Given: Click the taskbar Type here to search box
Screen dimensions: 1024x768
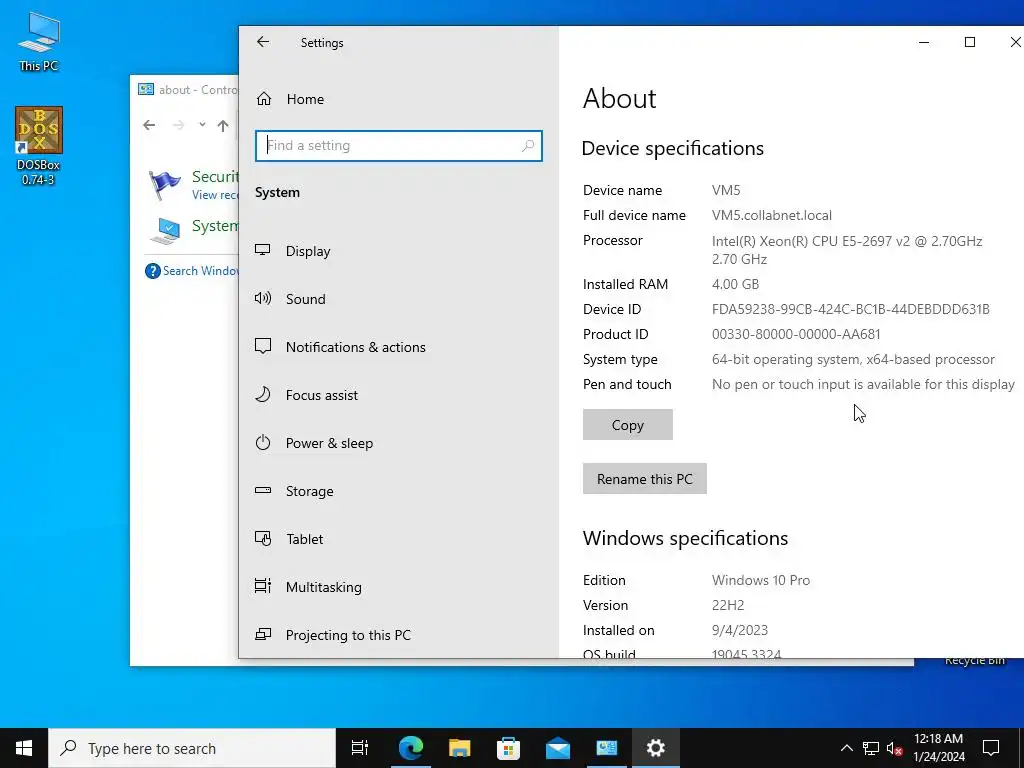Looking at the screenshot, I should coord(192,748).
